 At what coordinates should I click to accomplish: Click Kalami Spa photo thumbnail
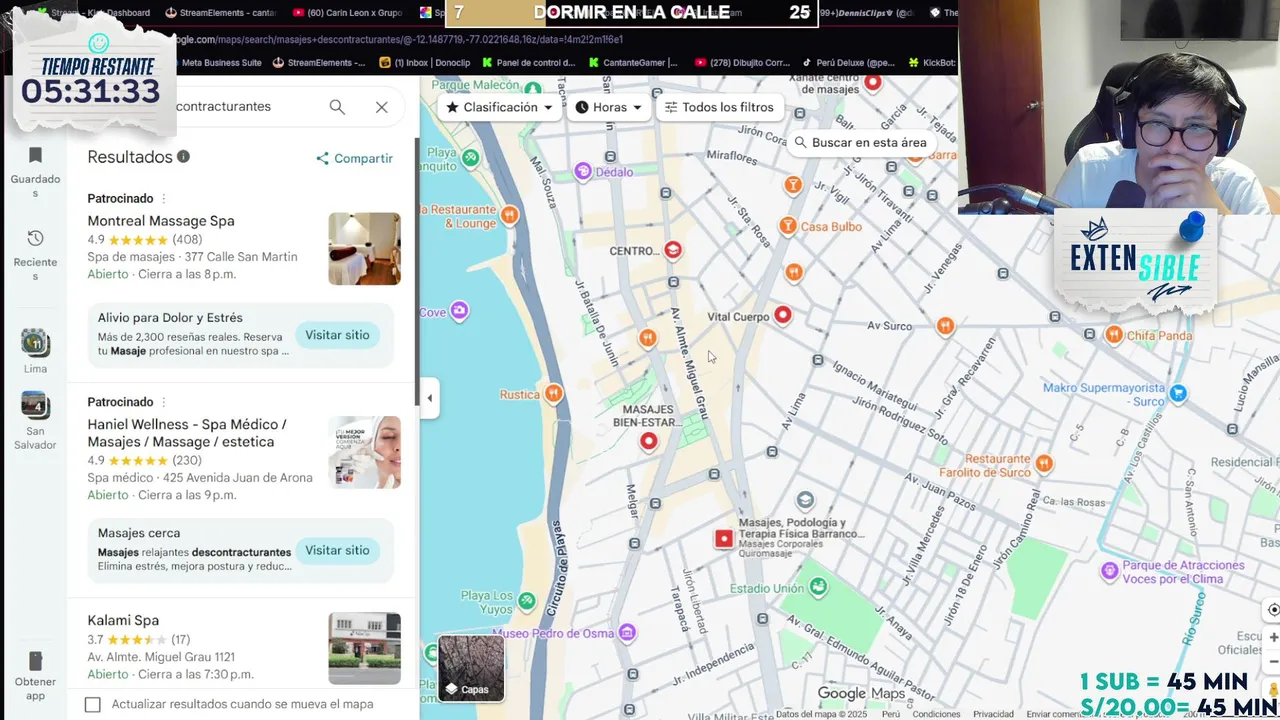[364, 648]
